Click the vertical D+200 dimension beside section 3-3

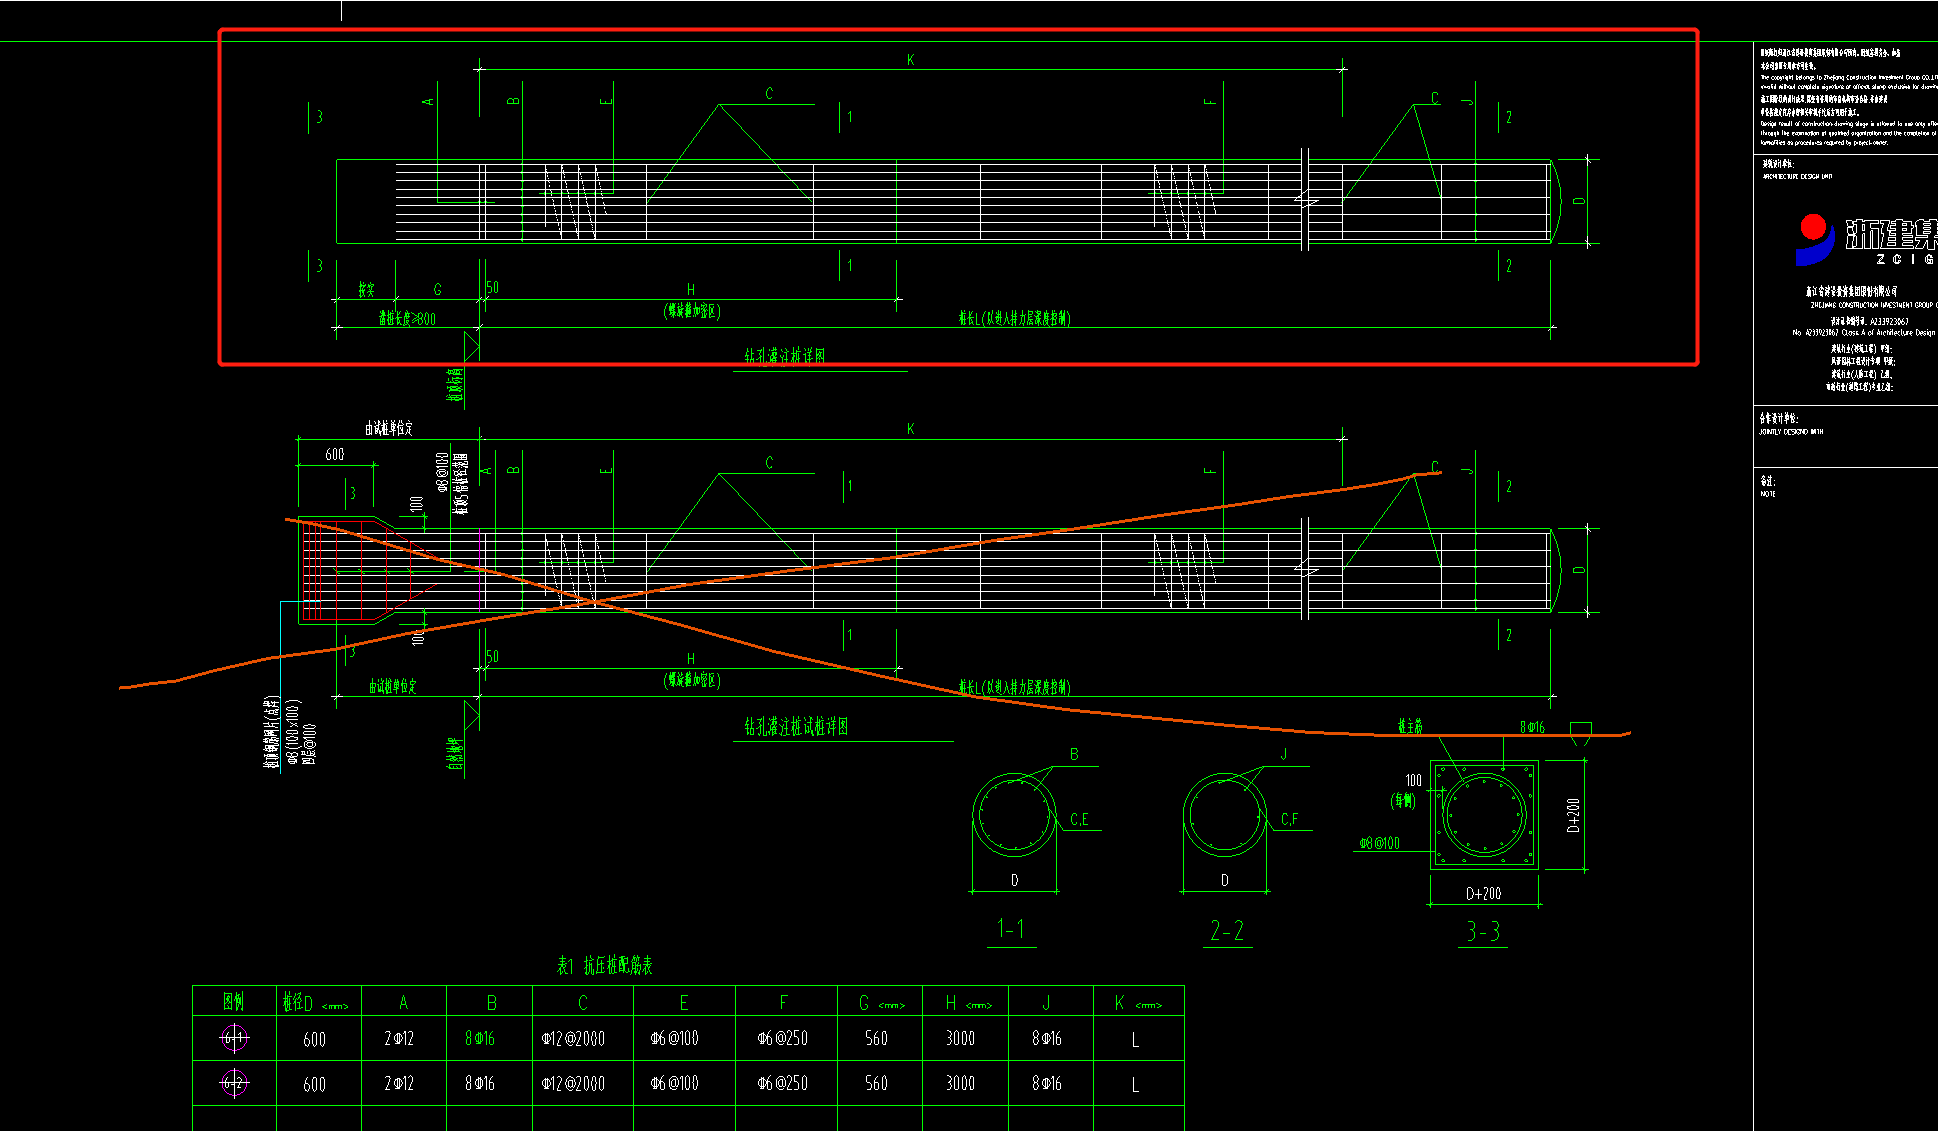(1573, 815)
